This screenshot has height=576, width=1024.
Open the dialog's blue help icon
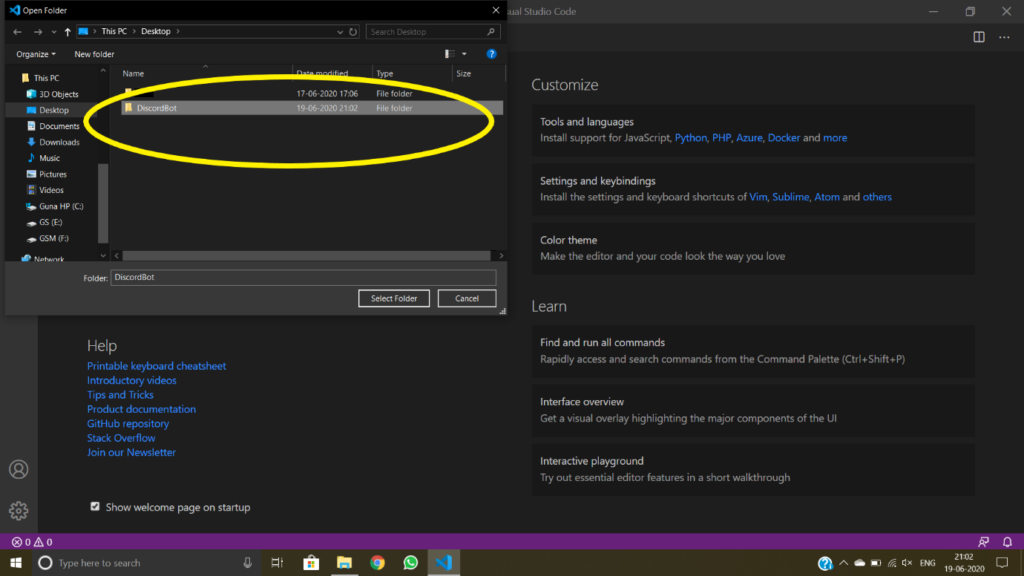tap(492, 54)
